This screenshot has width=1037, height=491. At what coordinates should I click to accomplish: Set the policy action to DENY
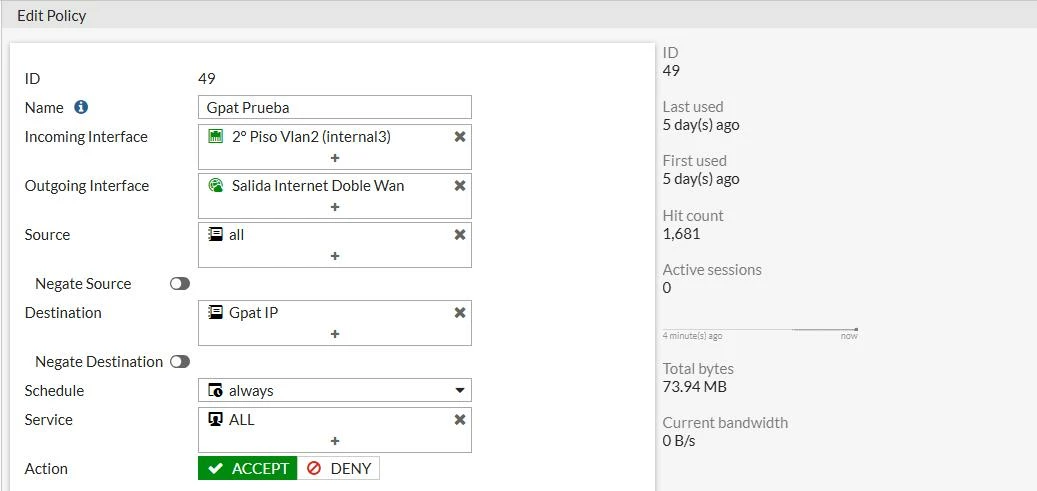point(339,469)
